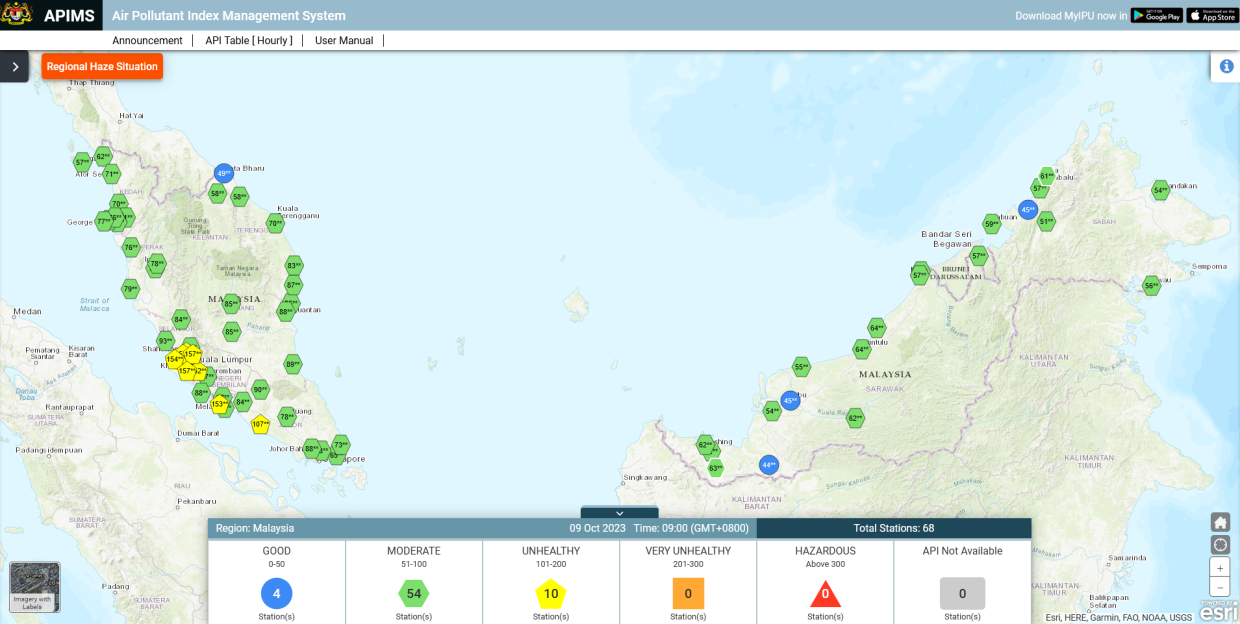This screenshot has height=624, width=1240.
Task: Zoom in with the plus button
Action: (1220, 567)
